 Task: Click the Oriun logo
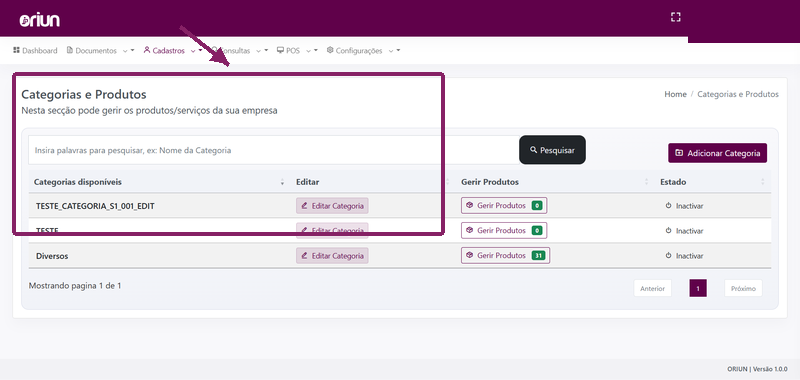coord(40,20)
